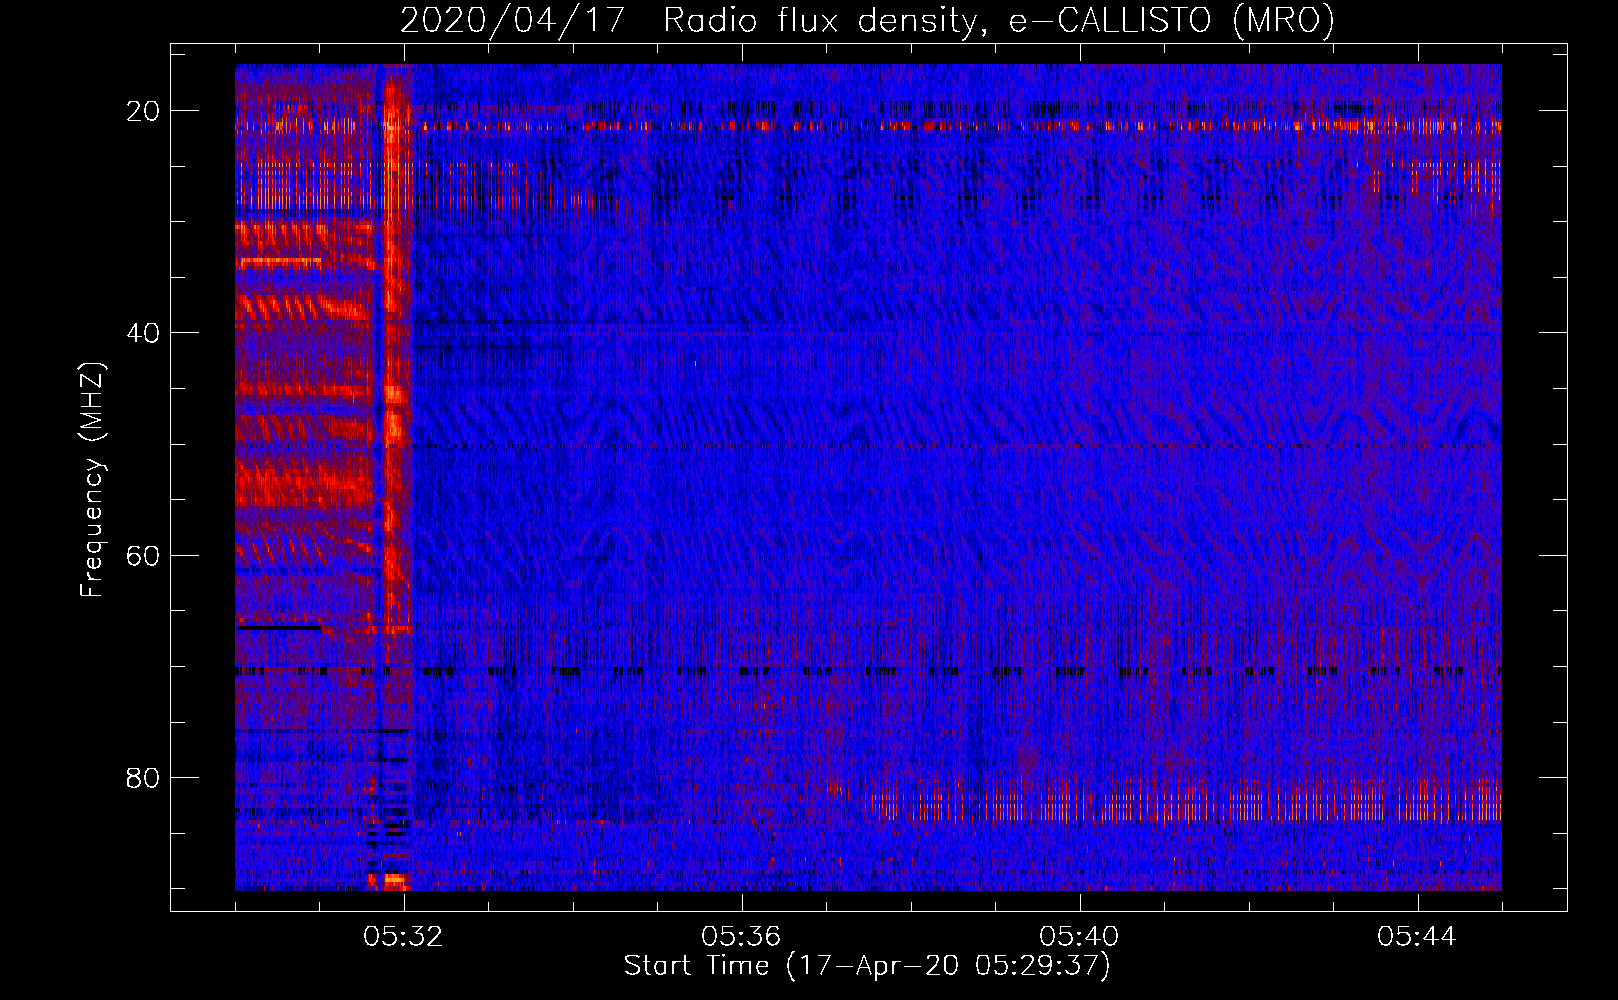Click the 20 frequency tick label
This screenshot has height=1000, width=1618.
[x=143, y=111]
